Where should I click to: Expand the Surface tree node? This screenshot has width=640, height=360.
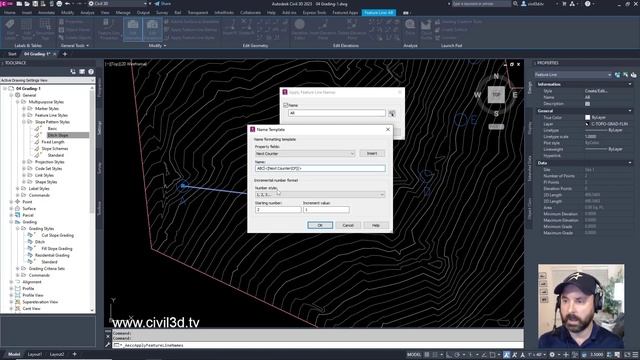[11, 209]
